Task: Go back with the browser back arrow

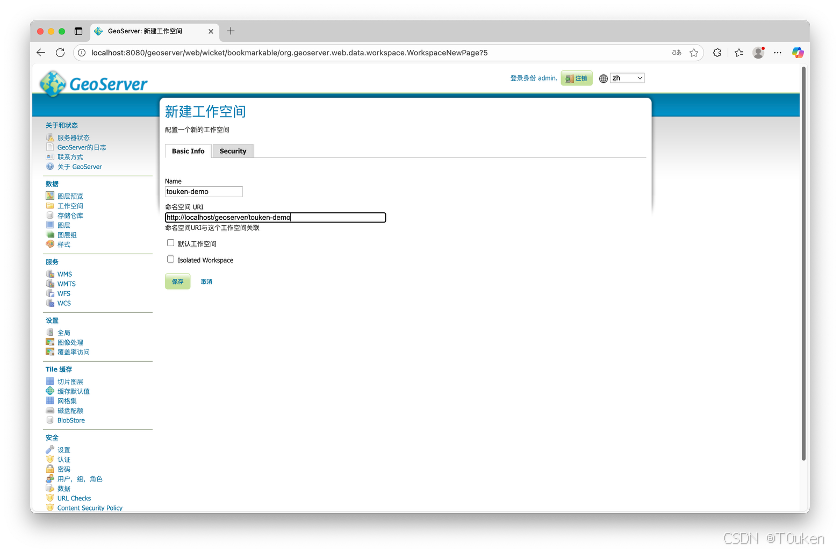Action: tap(41, 53)
